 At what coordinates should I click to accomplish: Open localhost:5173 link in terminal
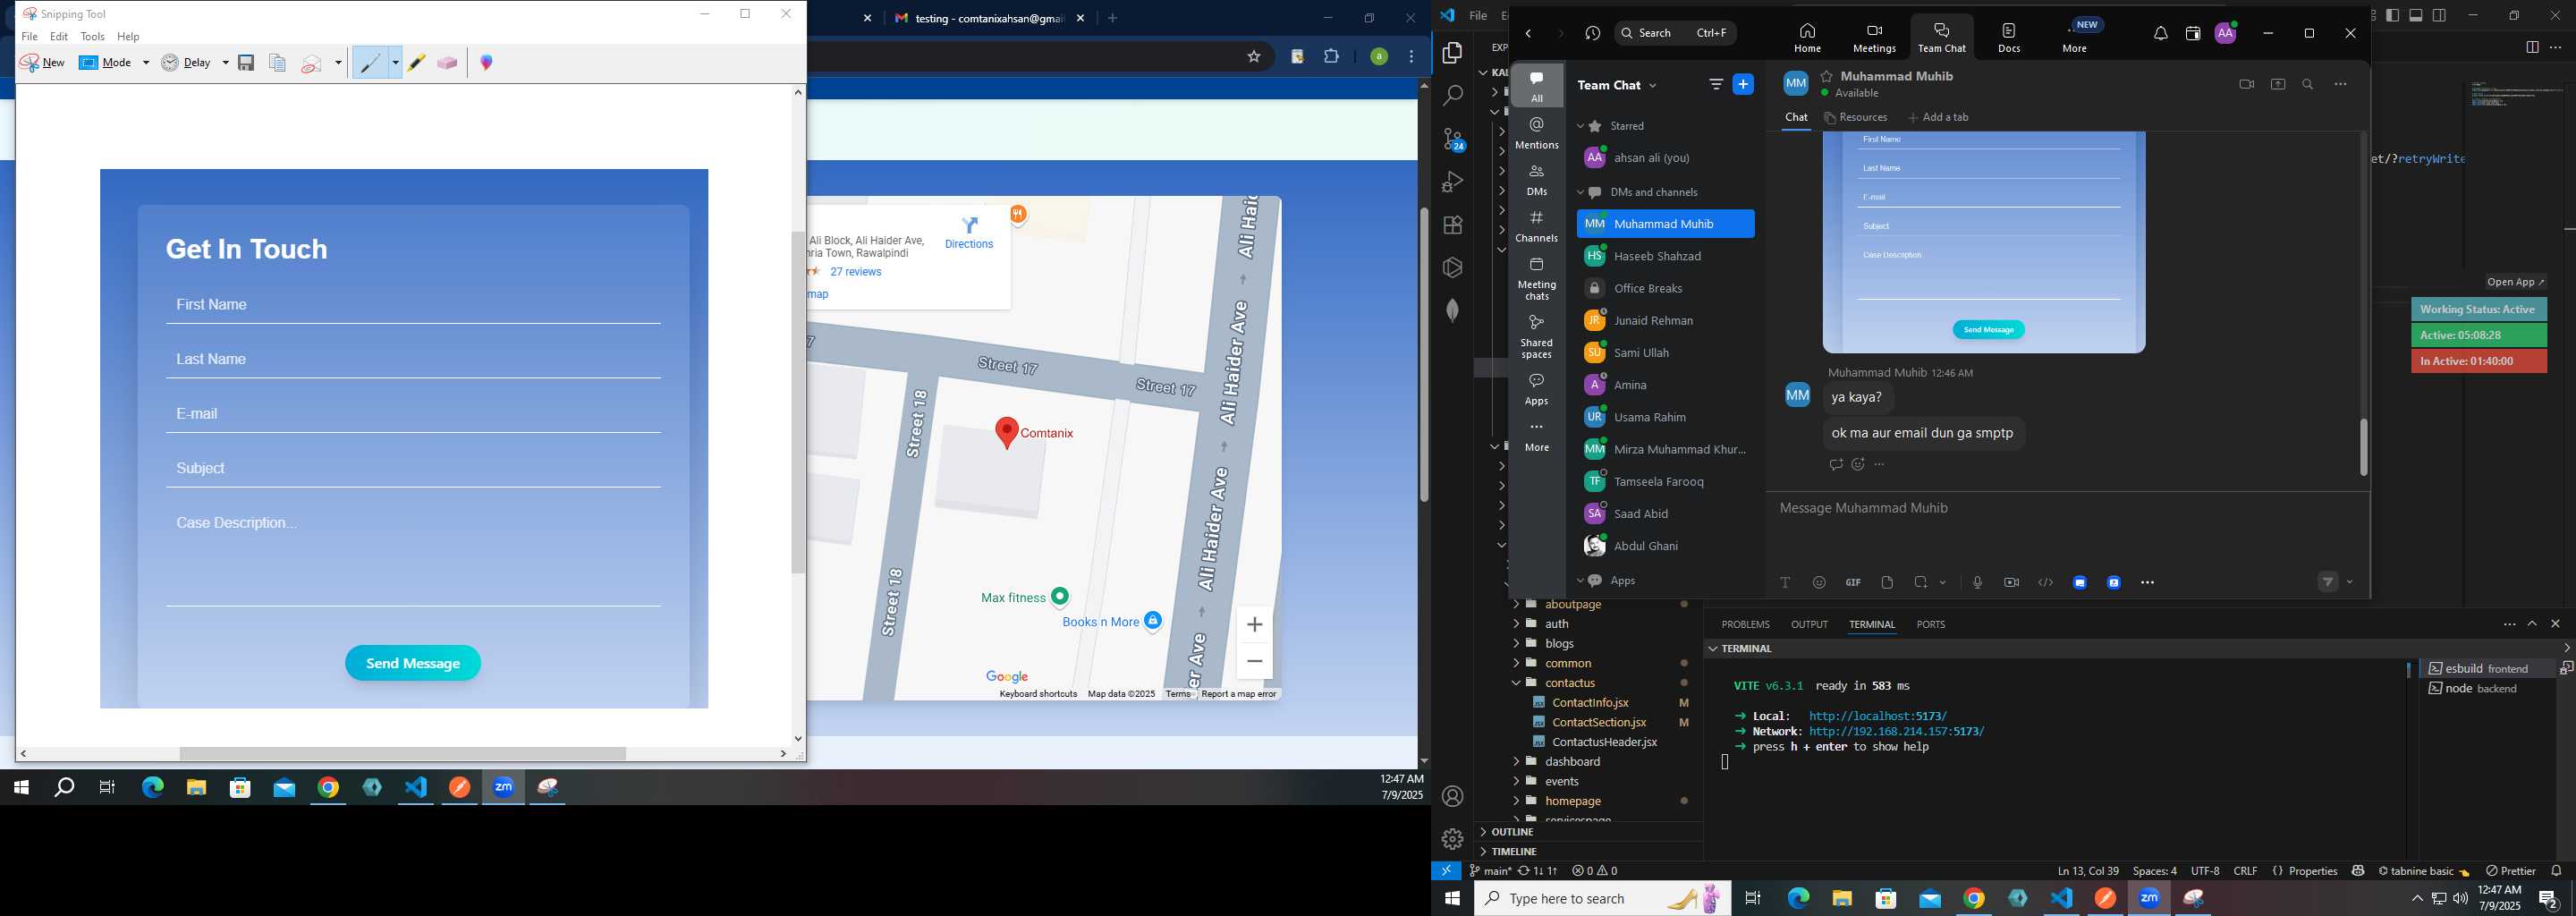point(1877,717)
